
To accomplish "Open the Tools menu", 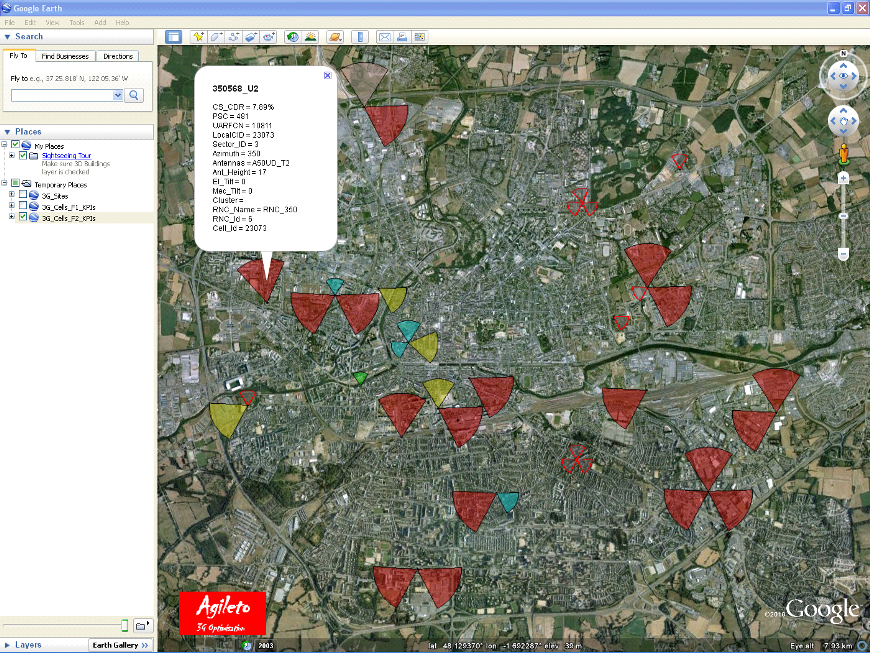I will coord(77,21).
